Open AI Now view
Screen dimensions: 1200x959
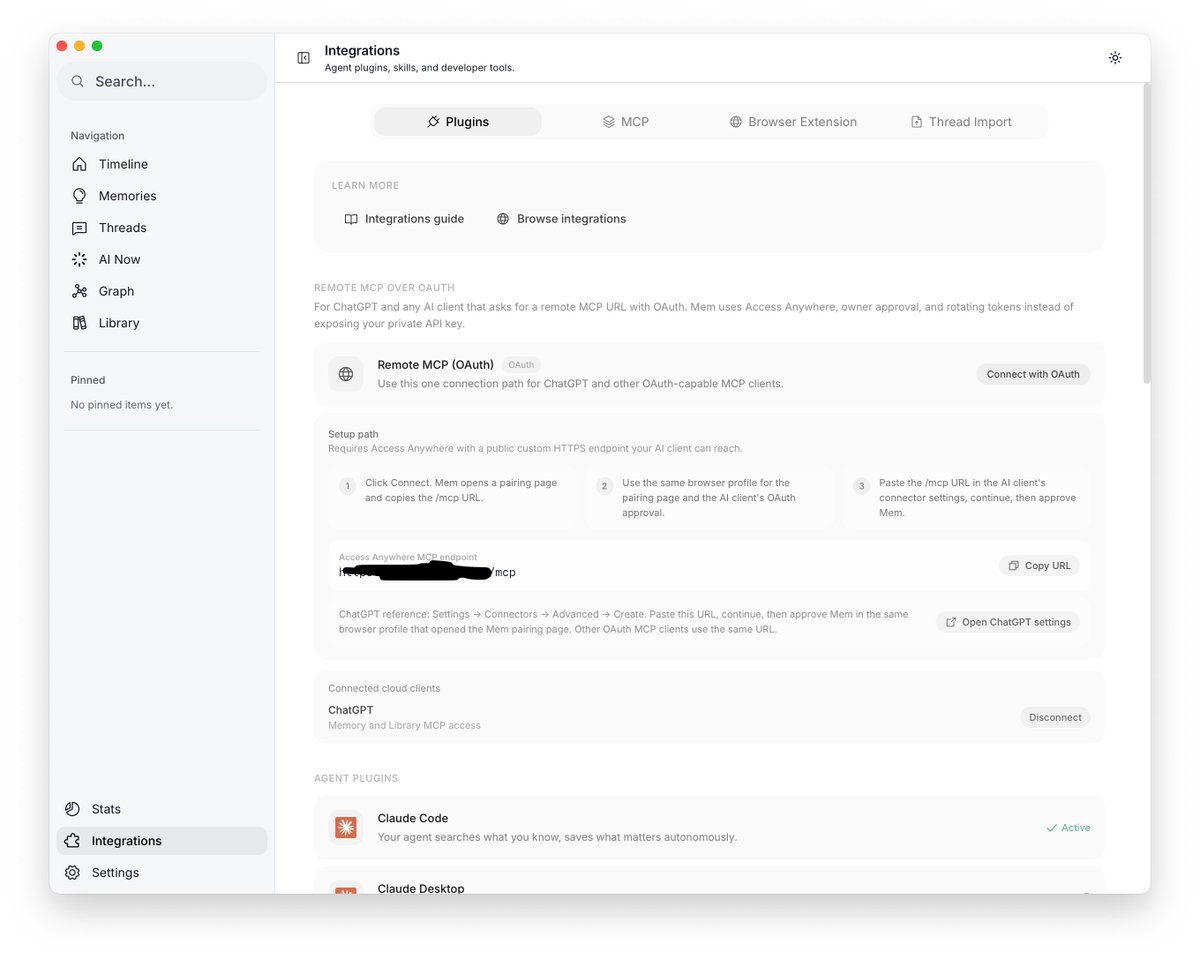coord(162,259)
